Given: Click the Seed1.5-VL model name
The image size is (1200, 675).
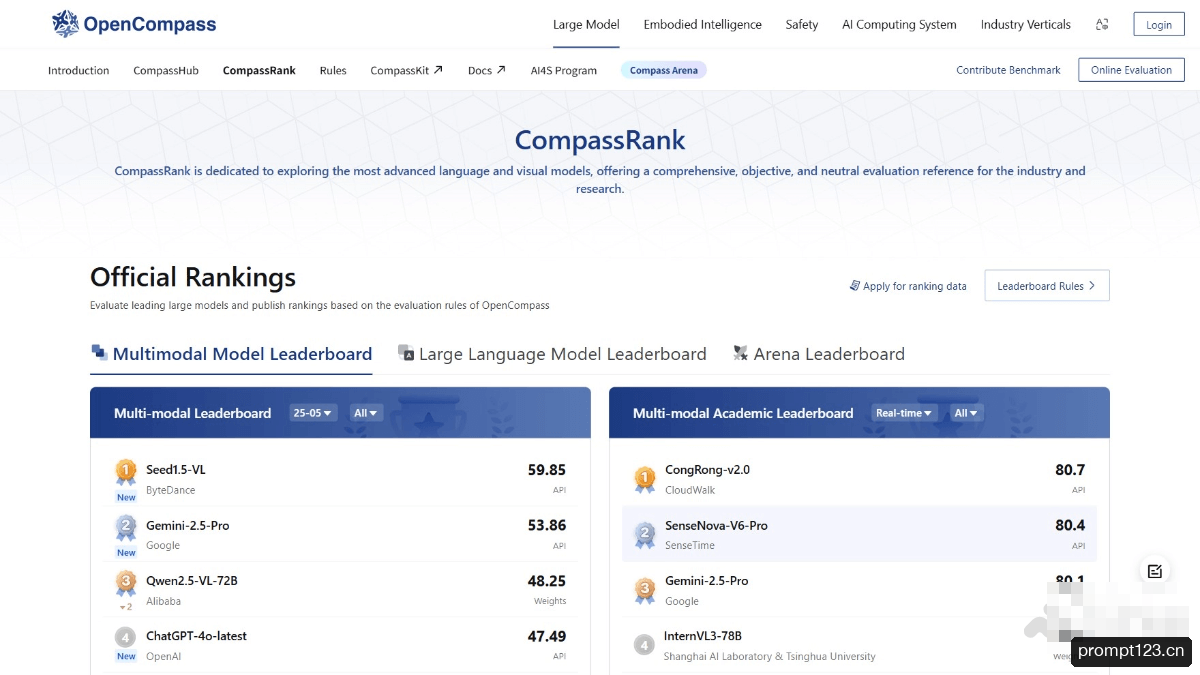Looking at the screenshot, I should (x=176, y=470).
